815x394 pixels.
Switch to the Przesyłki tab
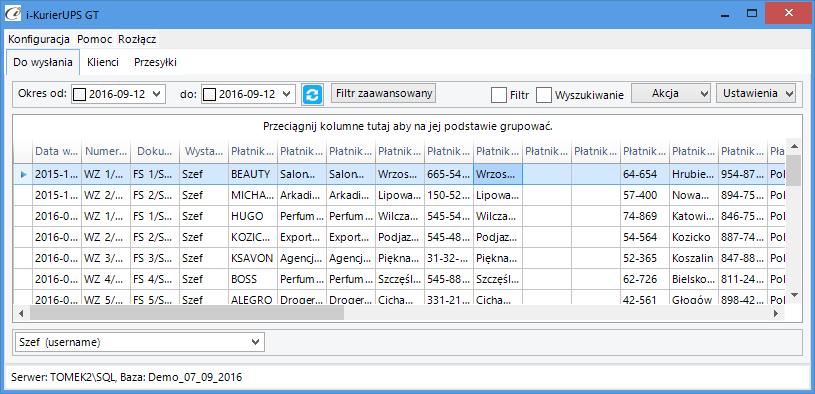point(155,62)
